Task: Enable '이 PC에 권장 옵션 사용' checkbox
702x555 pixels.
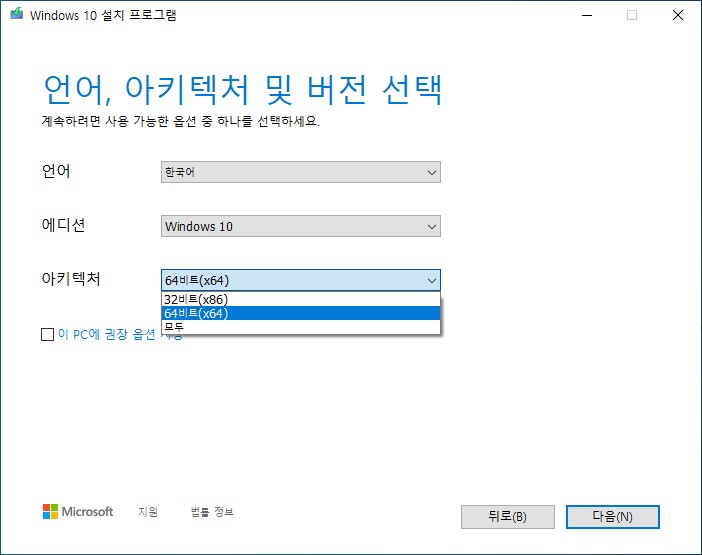Action: (x=47, y=334)
